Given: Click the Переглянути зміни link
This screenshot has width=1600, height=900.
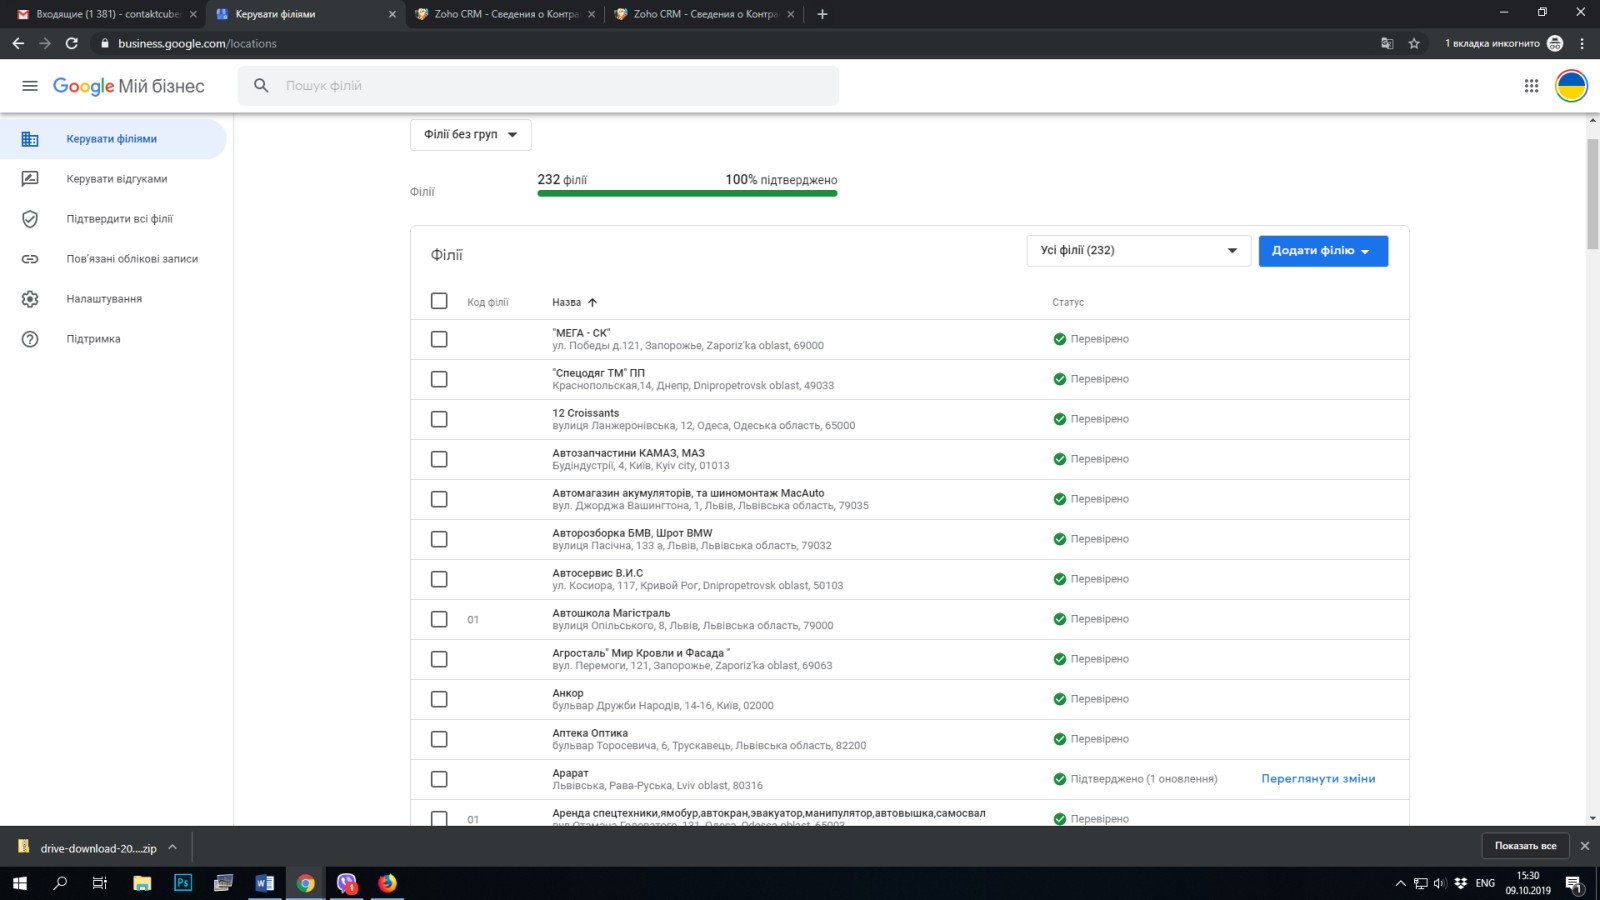Looking at the screenshot, I should pyautogui.click(x=1318, y=779).
